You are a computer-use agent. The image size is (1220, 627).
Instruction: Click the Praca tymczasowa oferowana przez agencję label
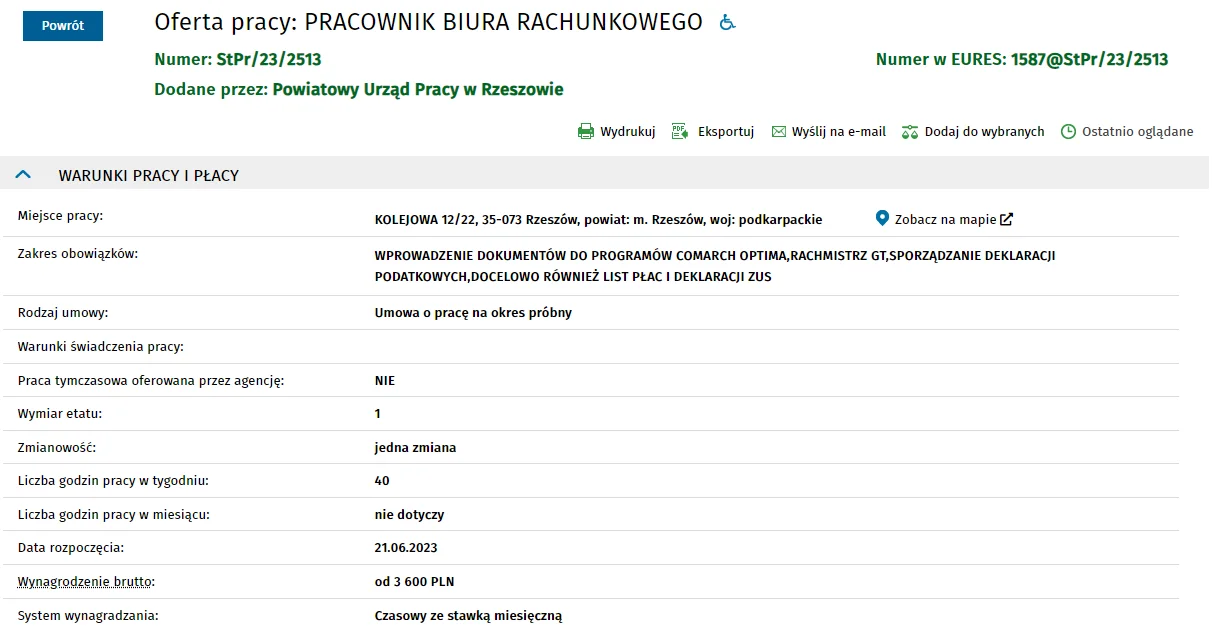(x=151, y=381)
